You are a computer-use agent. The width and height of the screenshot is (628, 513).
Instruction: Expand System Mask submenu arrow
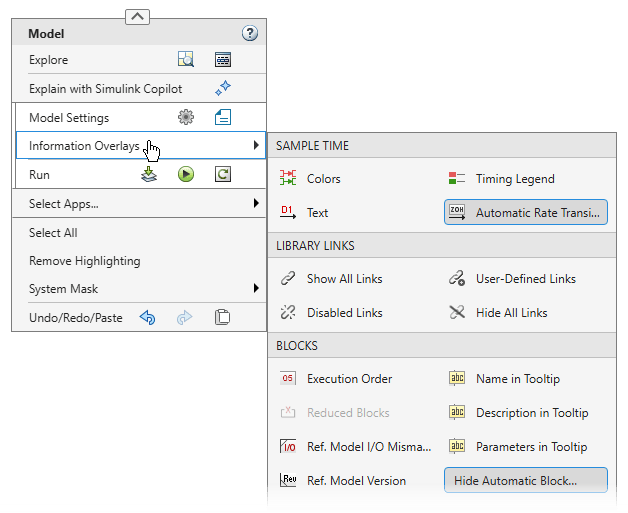coord(256,288)
